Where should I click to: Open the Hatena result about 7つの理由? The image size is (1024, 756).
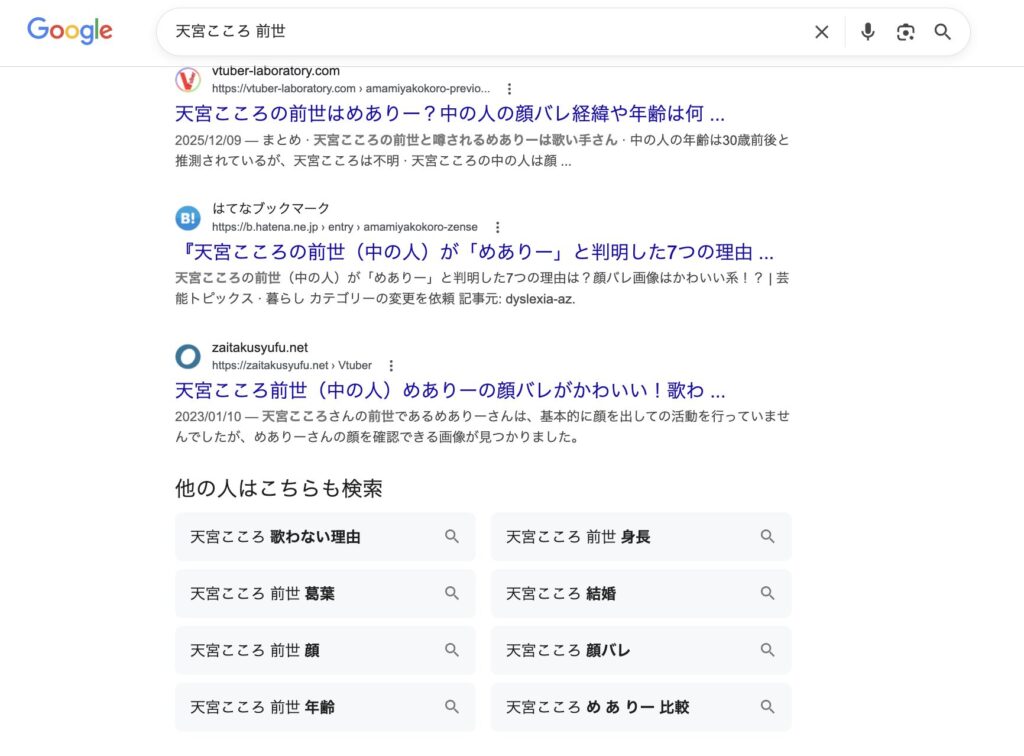474,252
